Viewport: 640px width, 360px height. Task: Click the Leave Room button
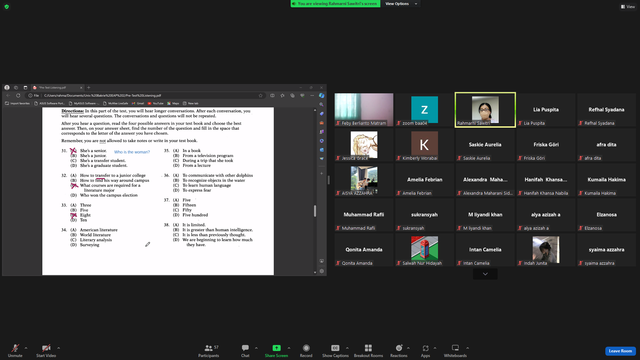(620, 351)
